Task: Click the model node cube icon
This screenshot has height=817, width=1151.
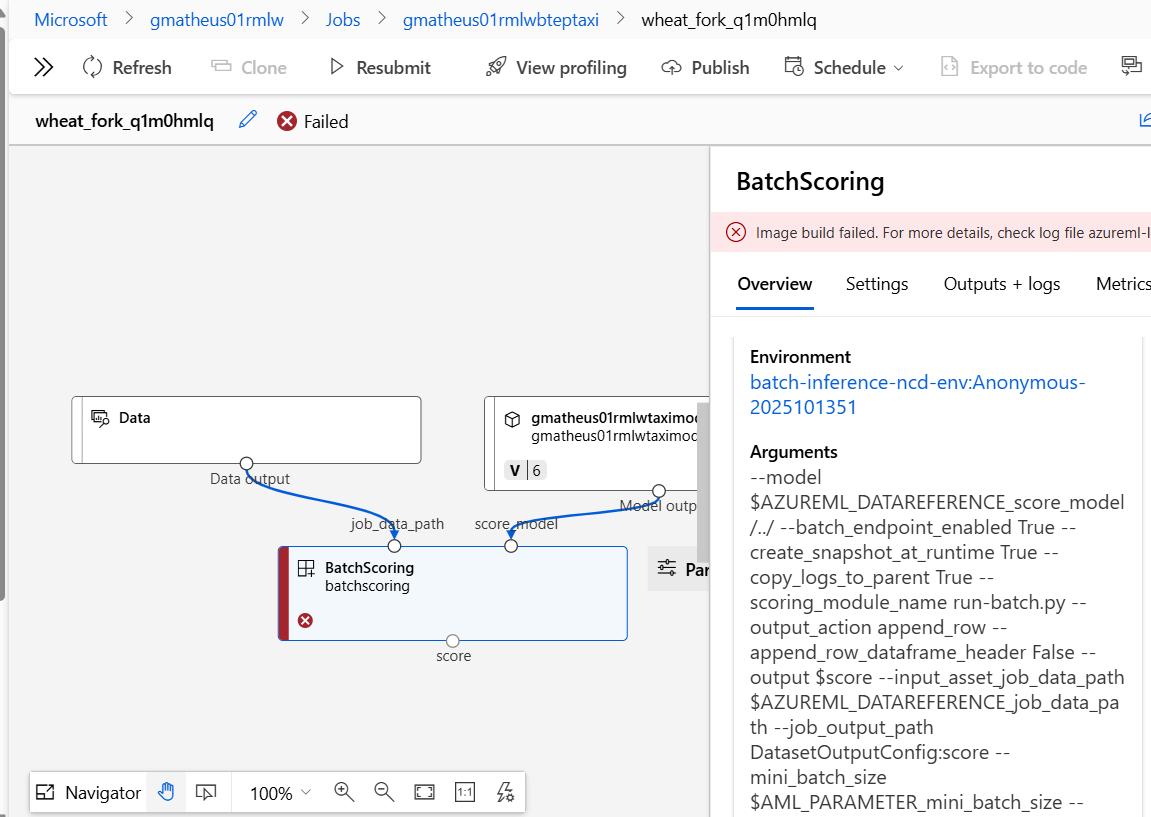Action: pyautogui.click(x=512, y=419)
